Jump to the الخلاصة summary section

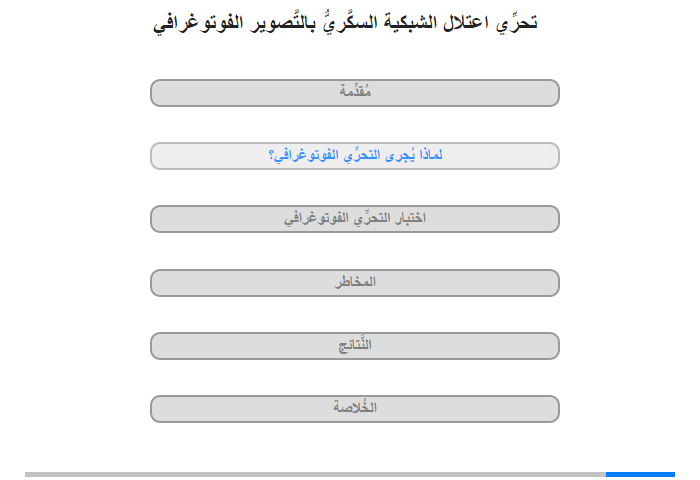(x=354, y=409)
